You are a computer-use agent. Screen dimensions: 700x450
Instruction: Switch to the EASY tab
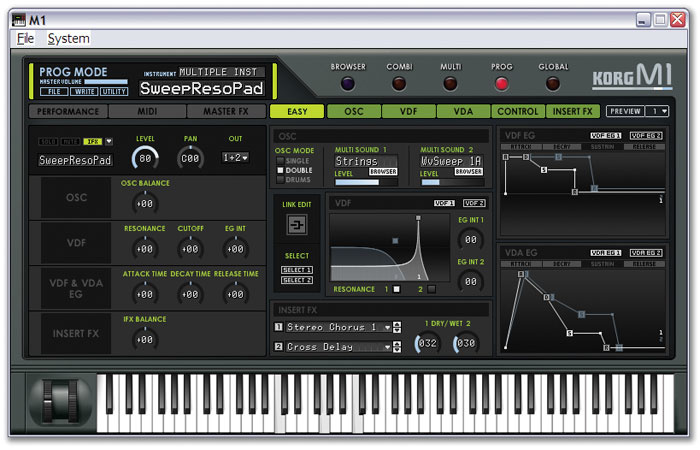tap(297, 112)
